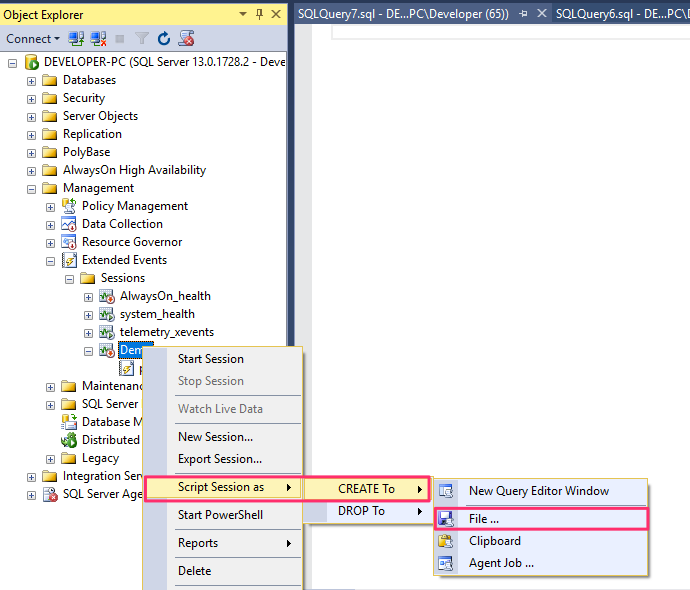Close the SQLQuery7.sql tab
Viewport: 690px width, 590px height.
click(542, 14)
